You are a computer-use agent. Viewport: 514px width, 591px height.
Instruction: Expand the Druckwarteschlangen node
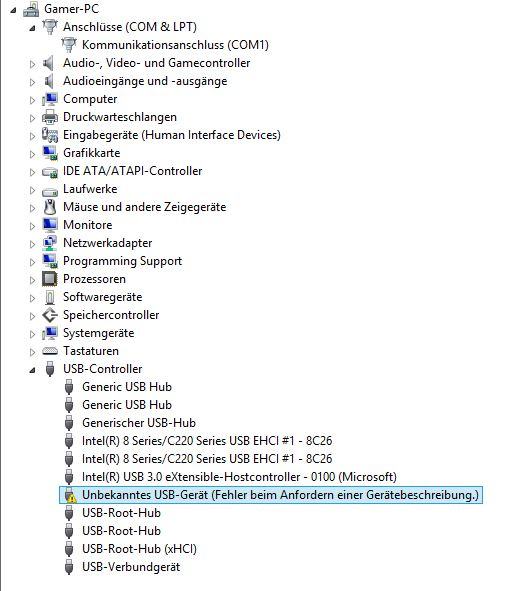32,118
